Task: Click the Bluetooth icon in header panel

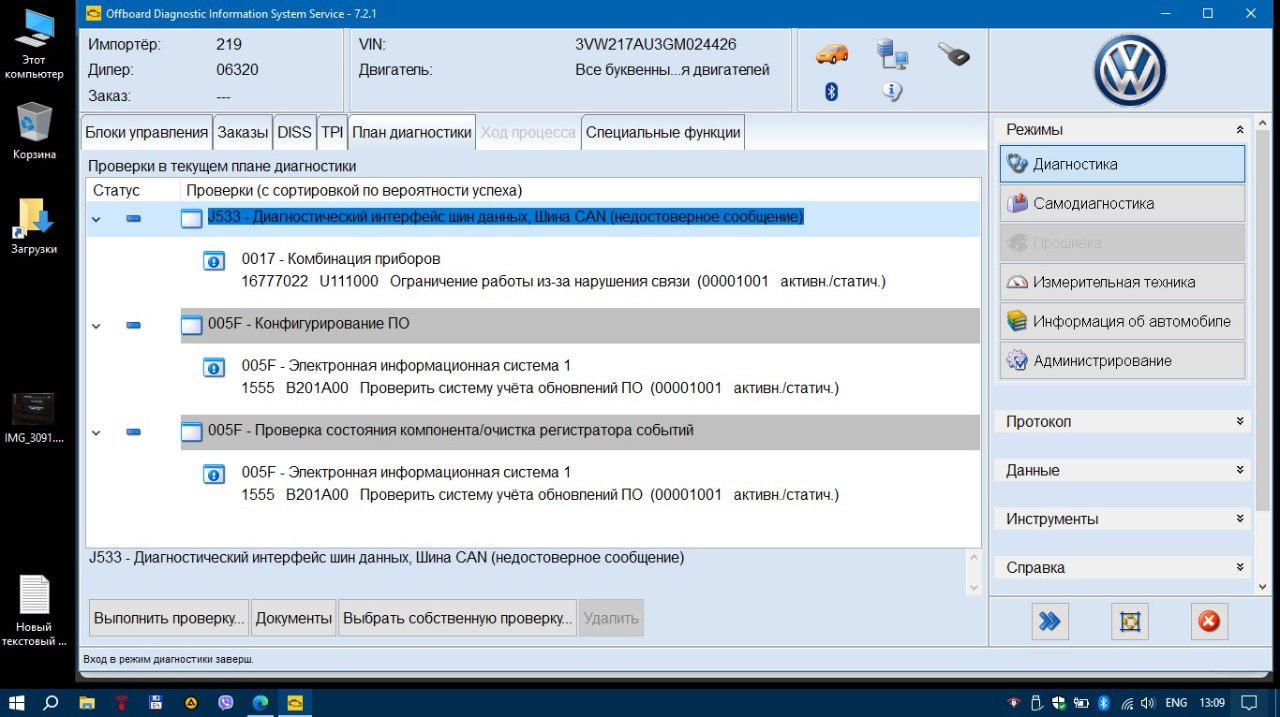Action: click(x=831, y=92)
